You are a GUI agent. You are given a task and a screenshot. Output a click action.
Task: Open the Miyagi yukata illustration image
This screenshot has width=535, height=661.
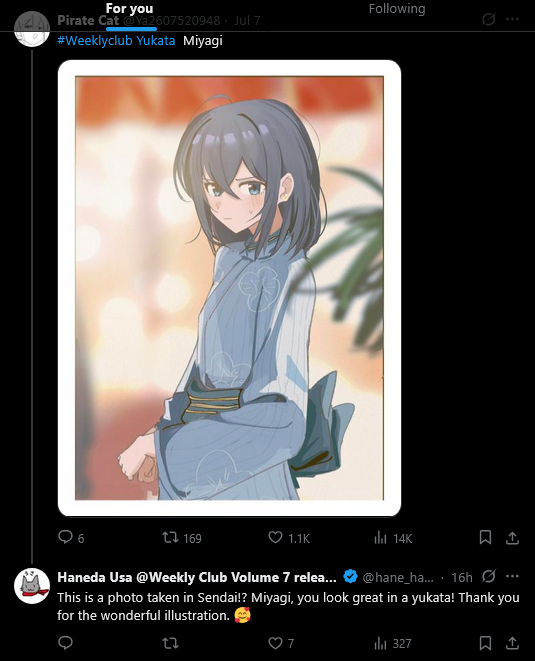click(x=229, y=288)
